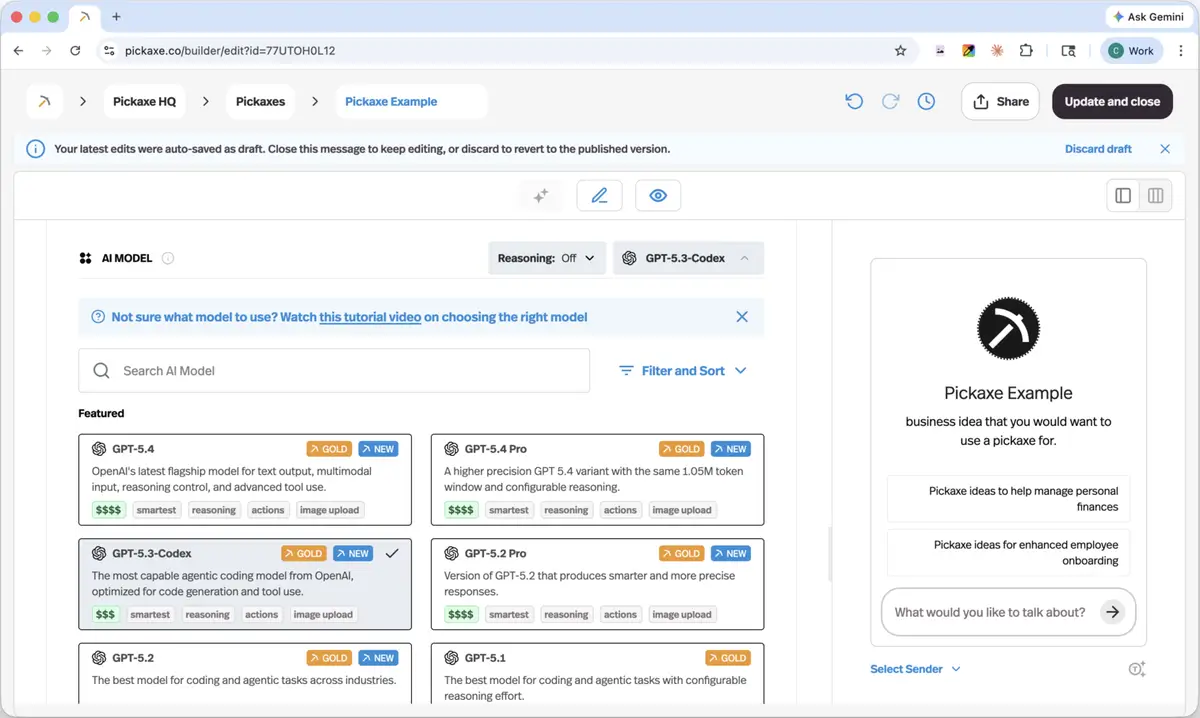Expand the Select Sender dropdown
This screenshot has width=1200, height=718.
[915, 669]
